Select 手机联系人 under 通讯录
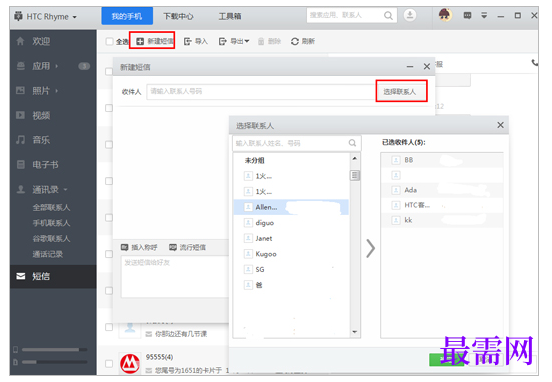 point(51,223)
